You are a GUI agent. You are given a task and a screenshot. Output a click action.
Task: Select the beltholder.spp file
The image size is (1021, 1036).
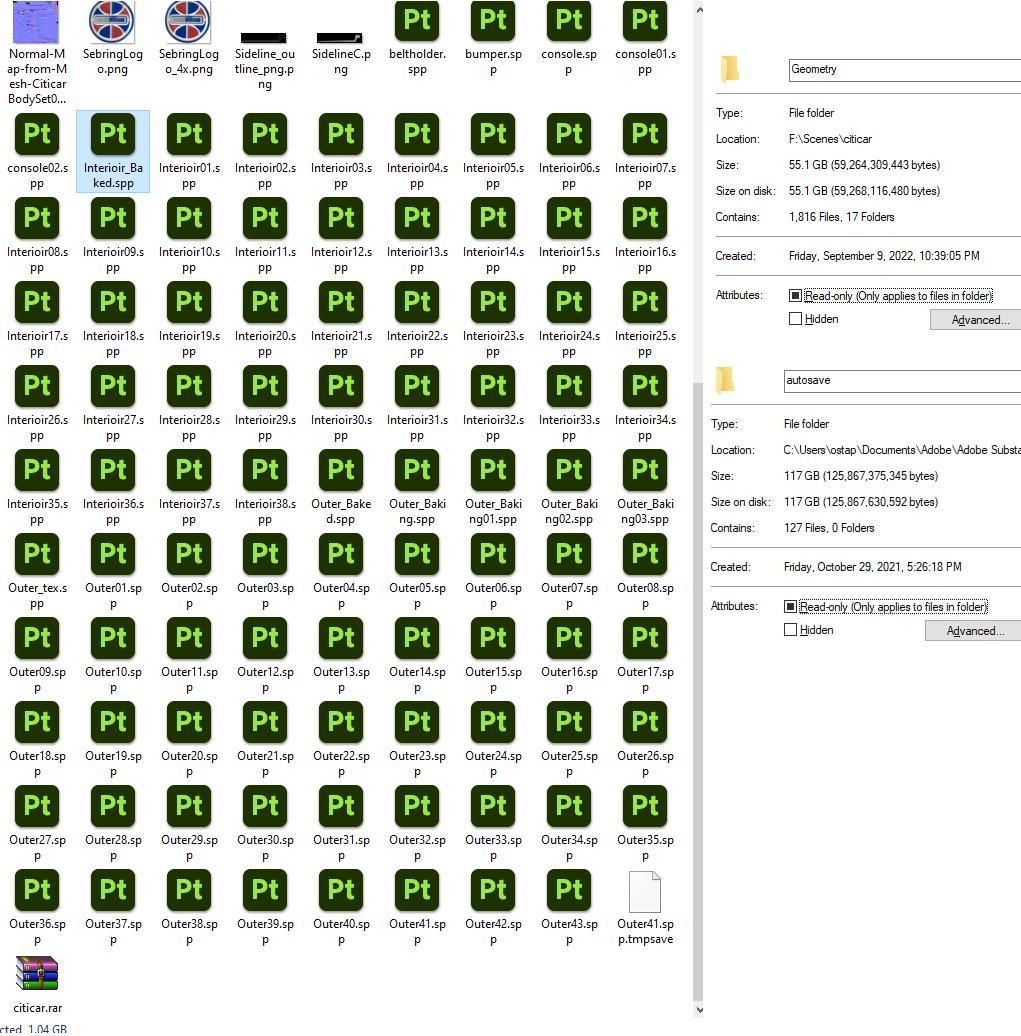point(417,38)
